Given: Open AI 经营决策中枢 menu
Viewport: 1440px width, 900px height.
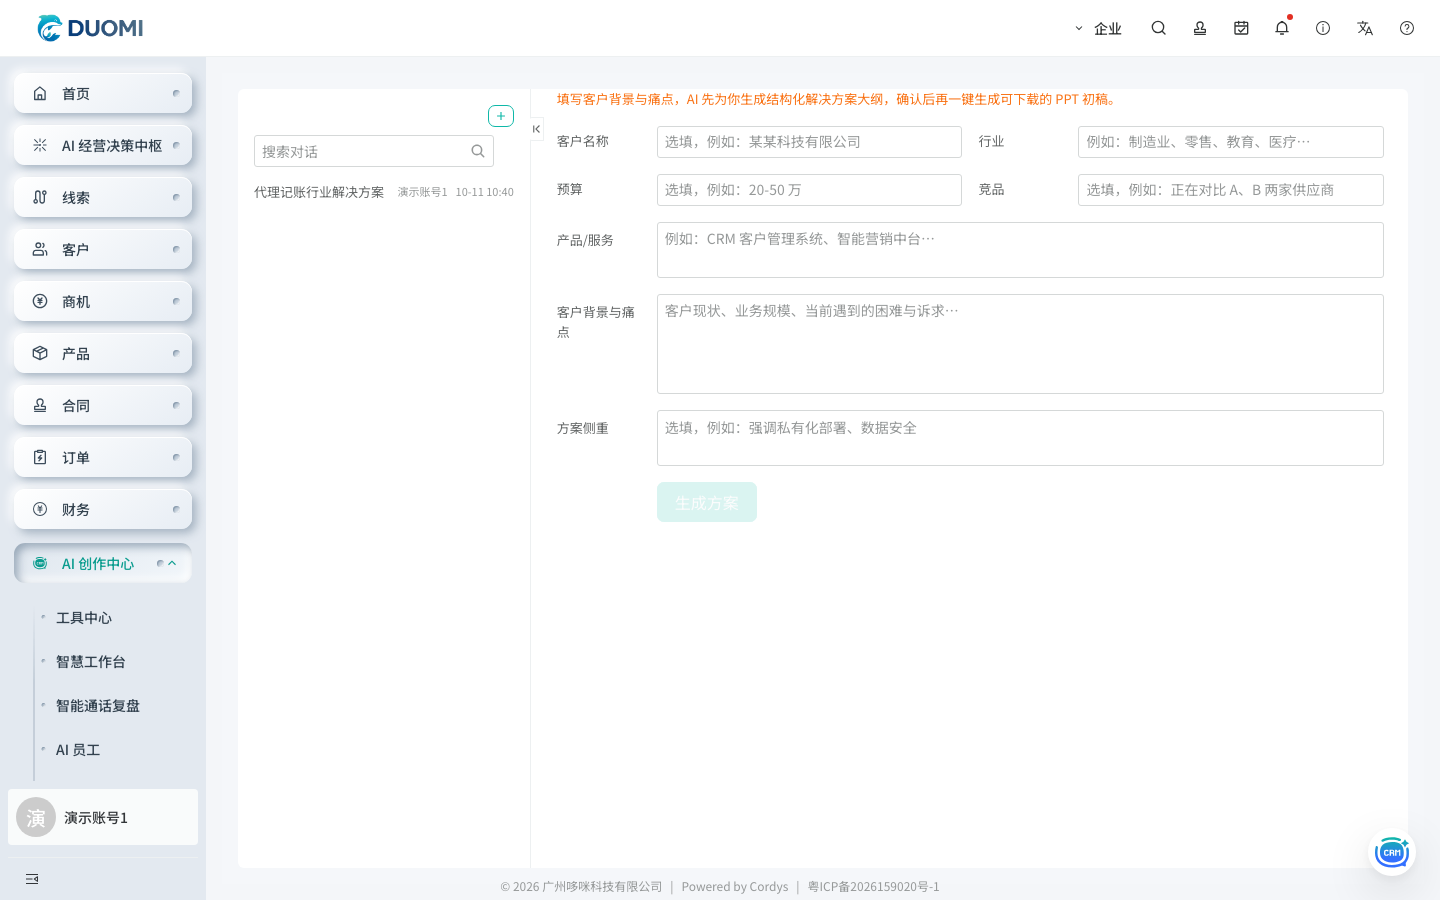Looking at the screenshot, I should point(103,145).
